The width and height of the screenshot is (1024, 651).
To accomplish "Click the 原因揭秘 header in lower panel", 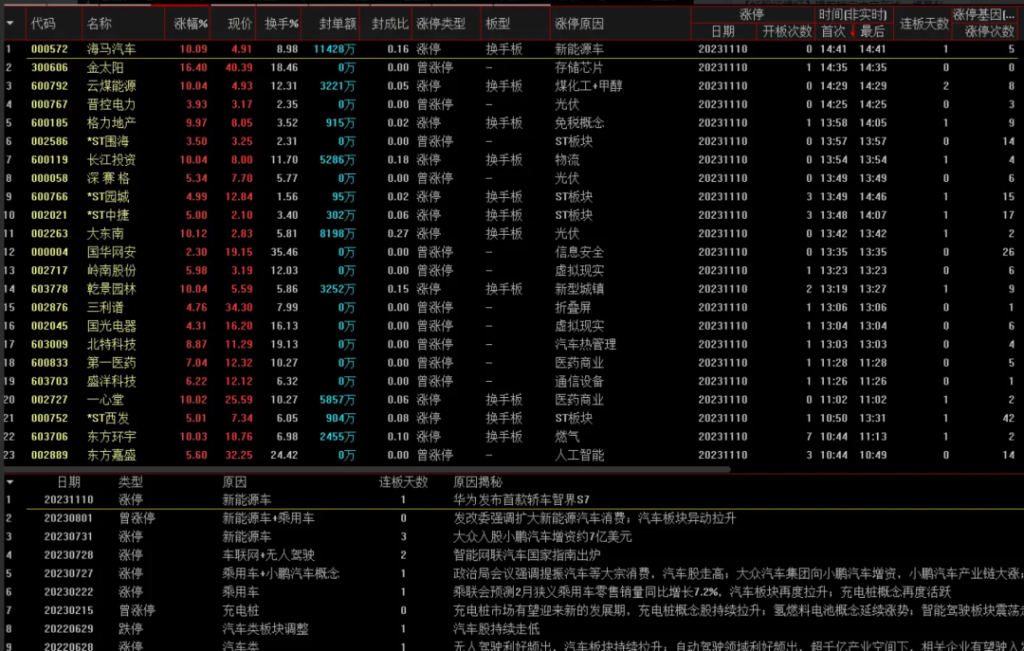I will click(479, 482).
